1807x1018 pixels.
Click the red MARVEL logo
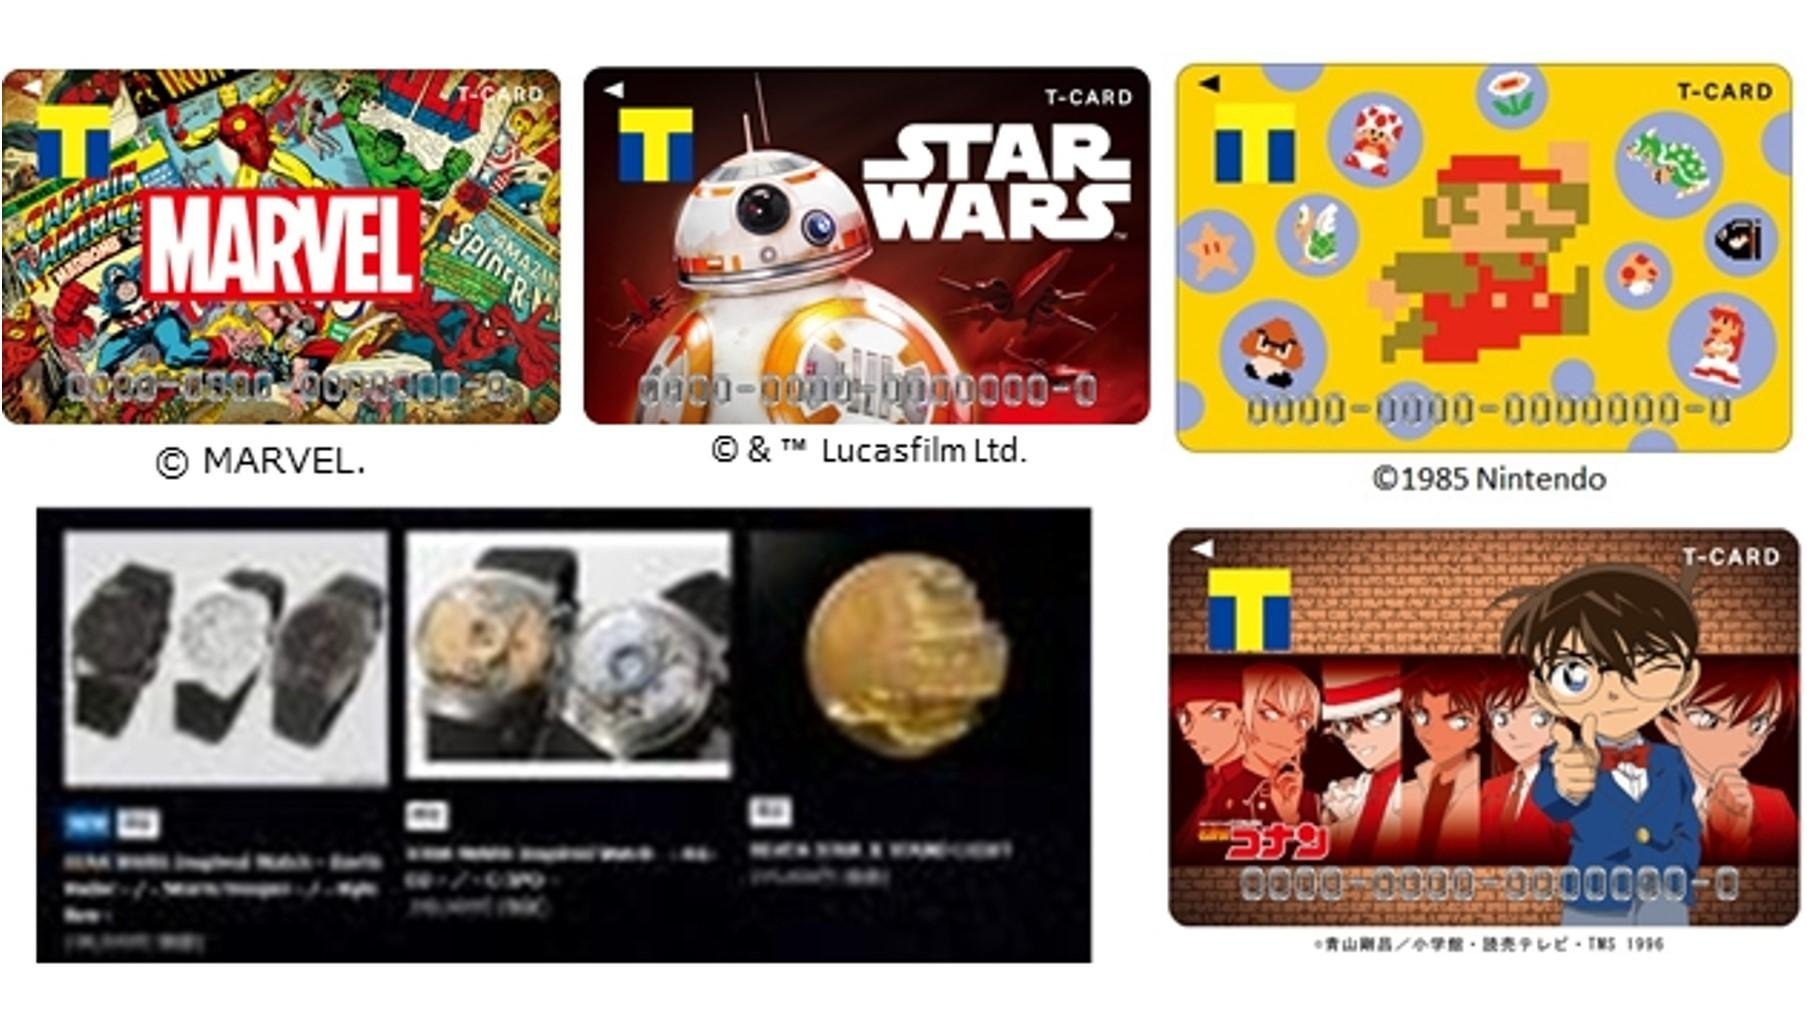(281, 244)
